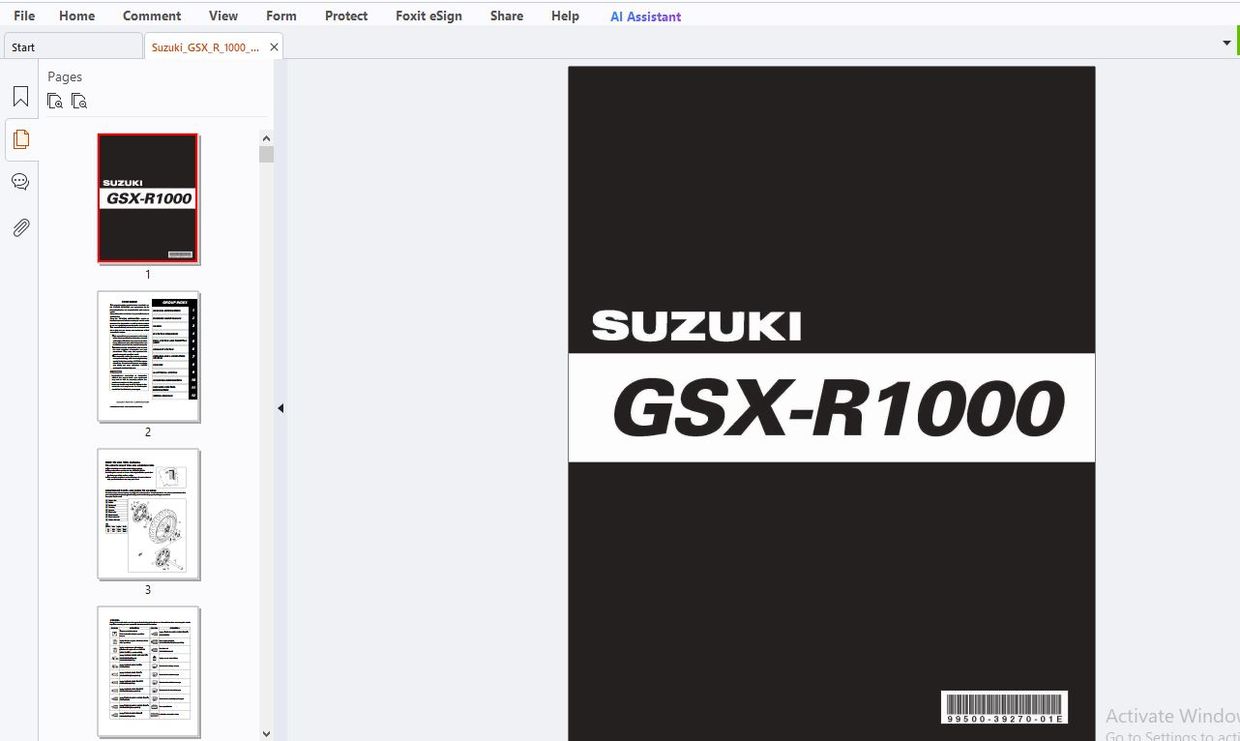Open the tab options dropdown at top right
The width and height of the screenshot is (1240, 741).
point(1226,43)
